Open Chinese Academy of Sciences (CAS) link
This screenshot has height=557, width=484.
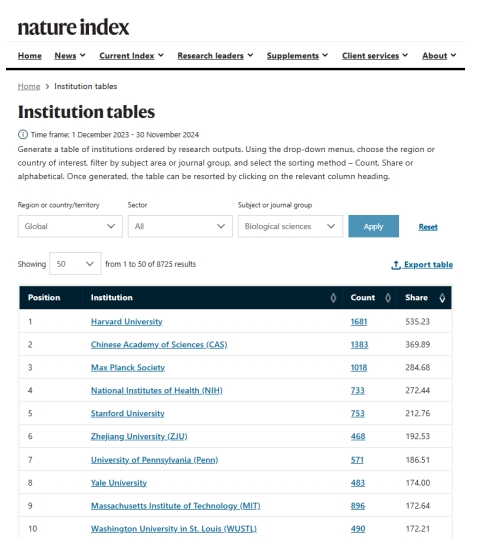159,345
